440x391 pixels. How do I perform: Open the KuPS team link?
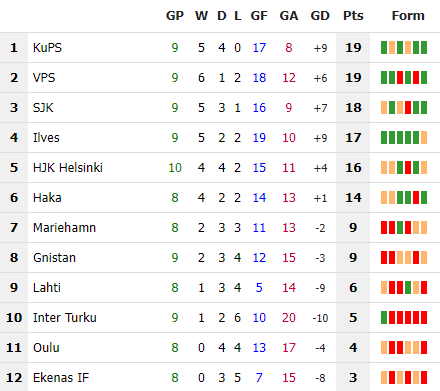[x=47, y=48]
